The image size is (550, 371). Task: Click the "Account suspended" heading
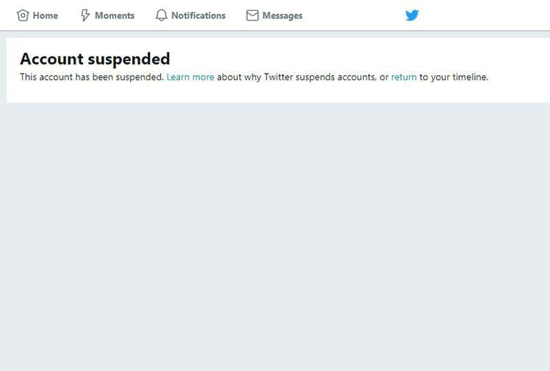95,59
